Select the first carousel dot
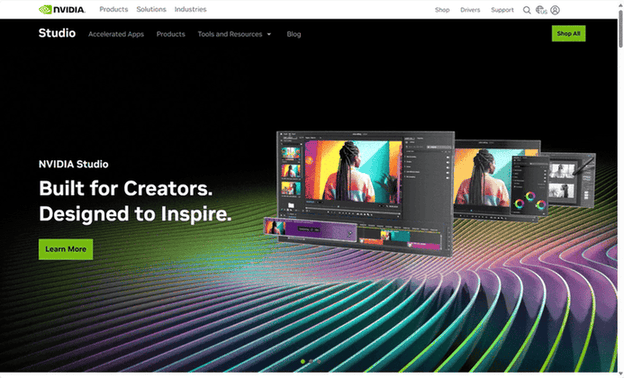 click(303, 361)
